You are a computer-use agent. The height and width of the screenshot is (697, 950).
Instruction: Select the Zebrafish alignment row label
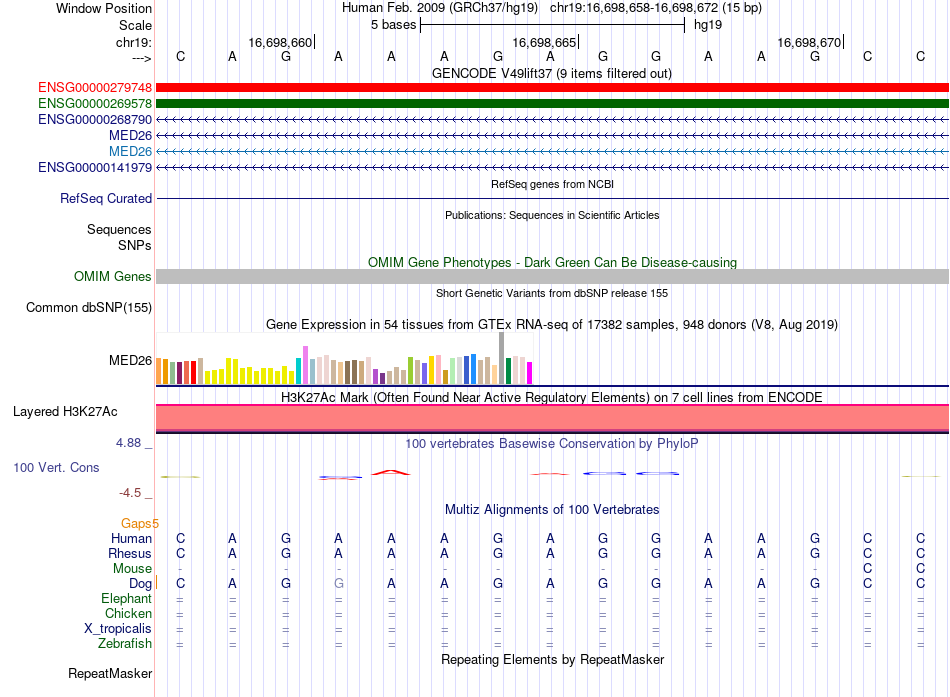(x=125, y=643)
